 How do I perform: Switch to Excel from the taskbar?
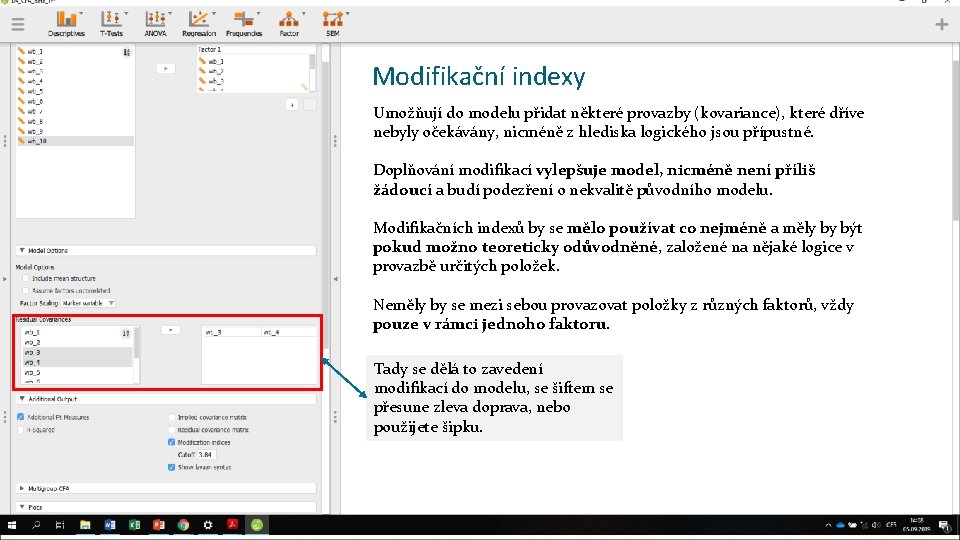pos(134,525)
